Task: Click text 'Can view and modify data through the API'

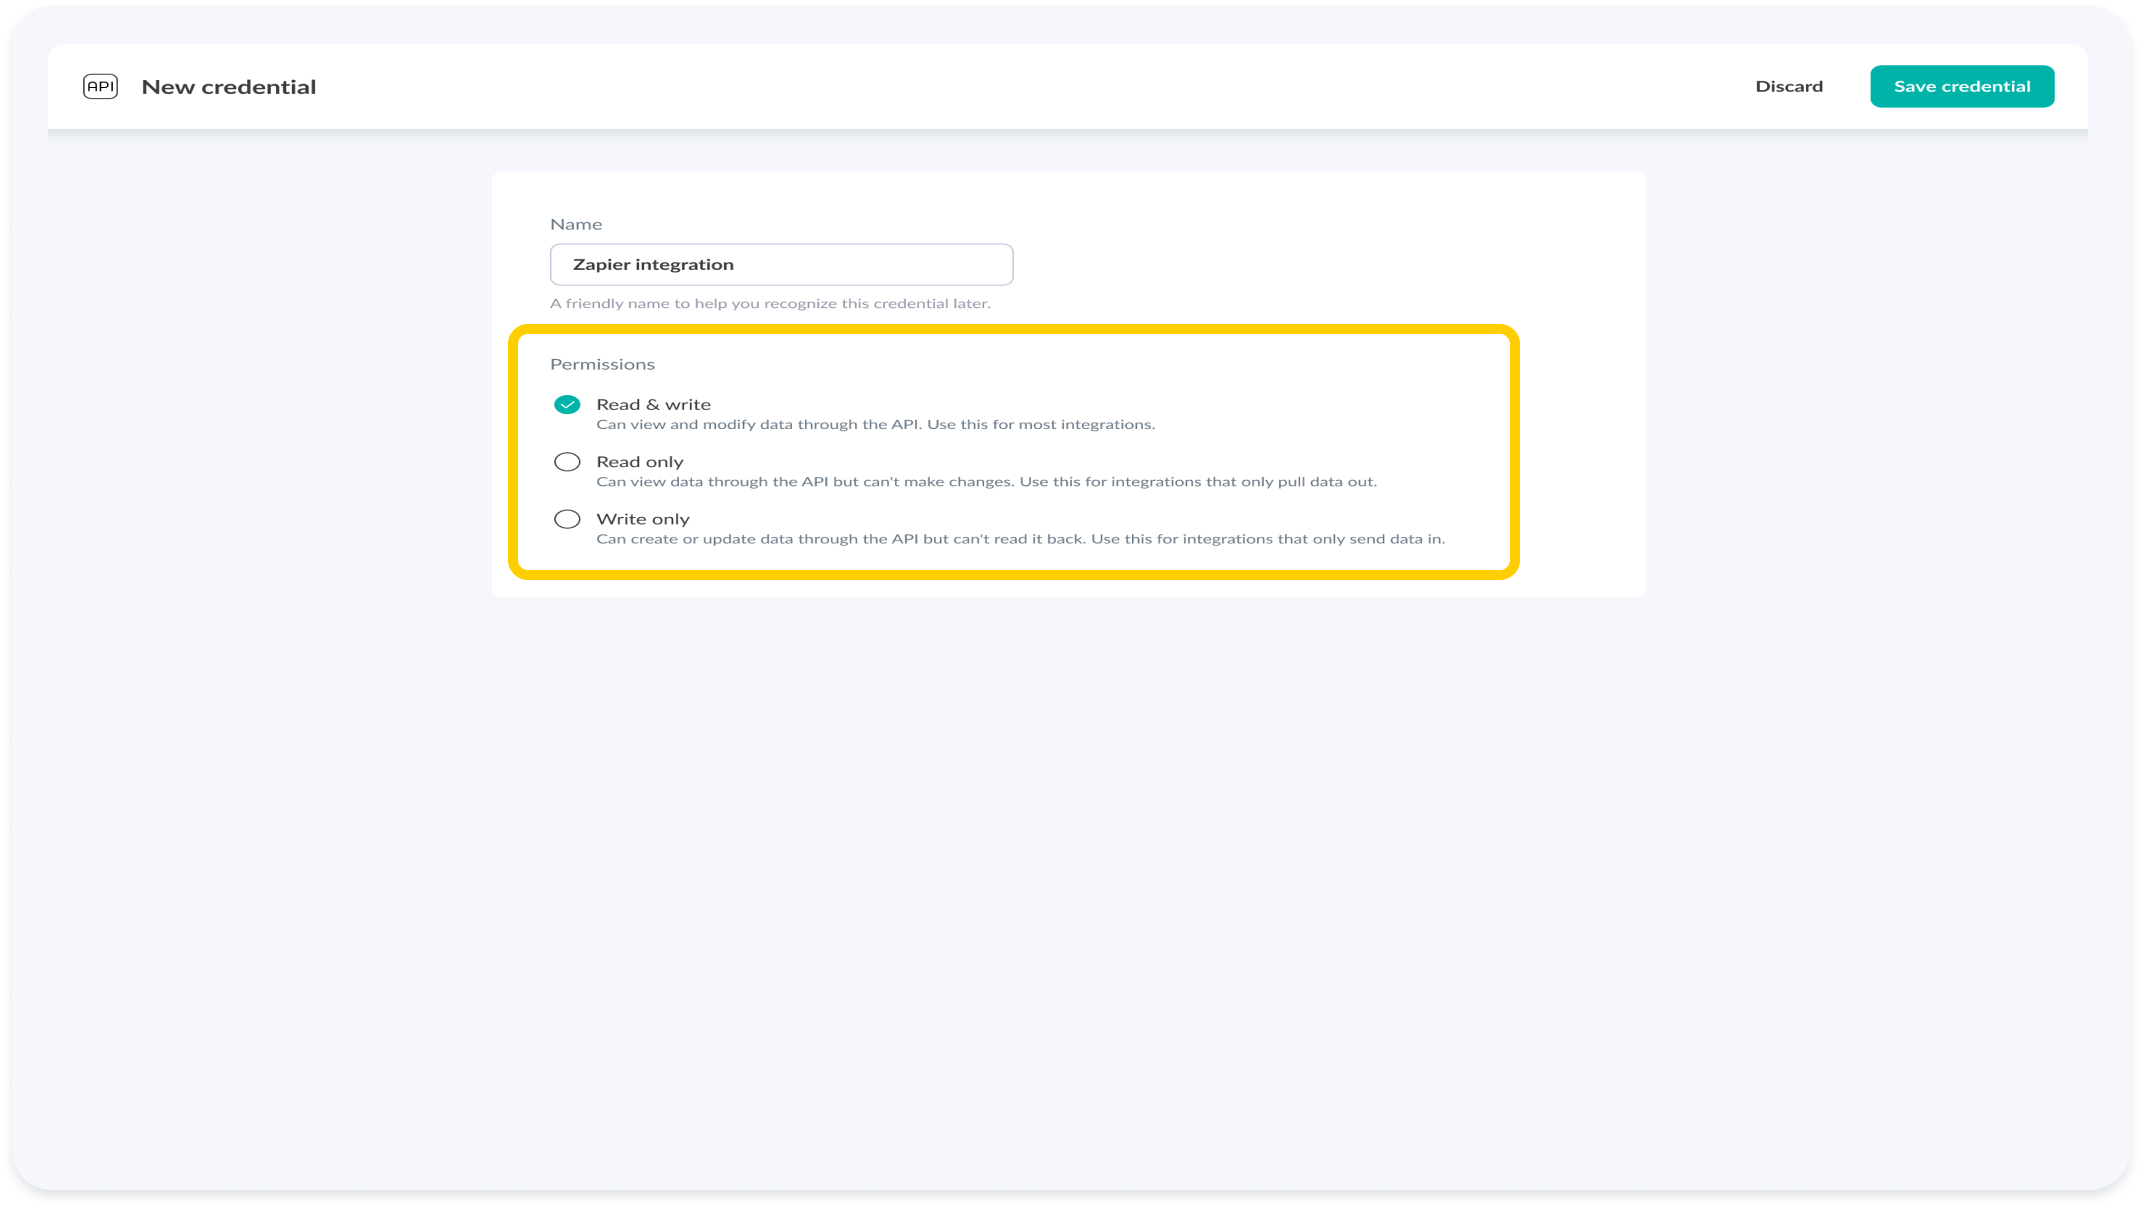Action: tap(757, 425)
